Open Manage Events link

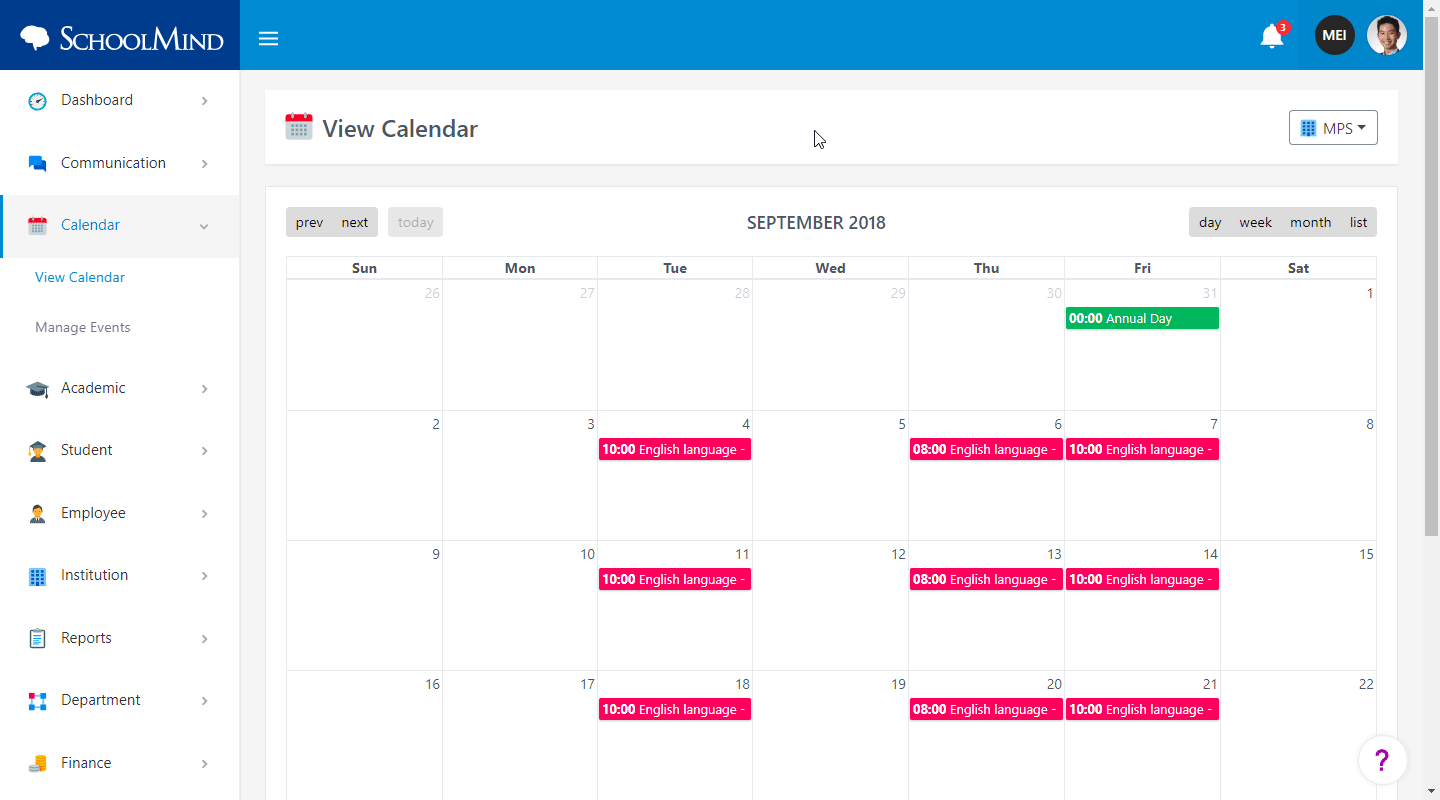[83, 327]
